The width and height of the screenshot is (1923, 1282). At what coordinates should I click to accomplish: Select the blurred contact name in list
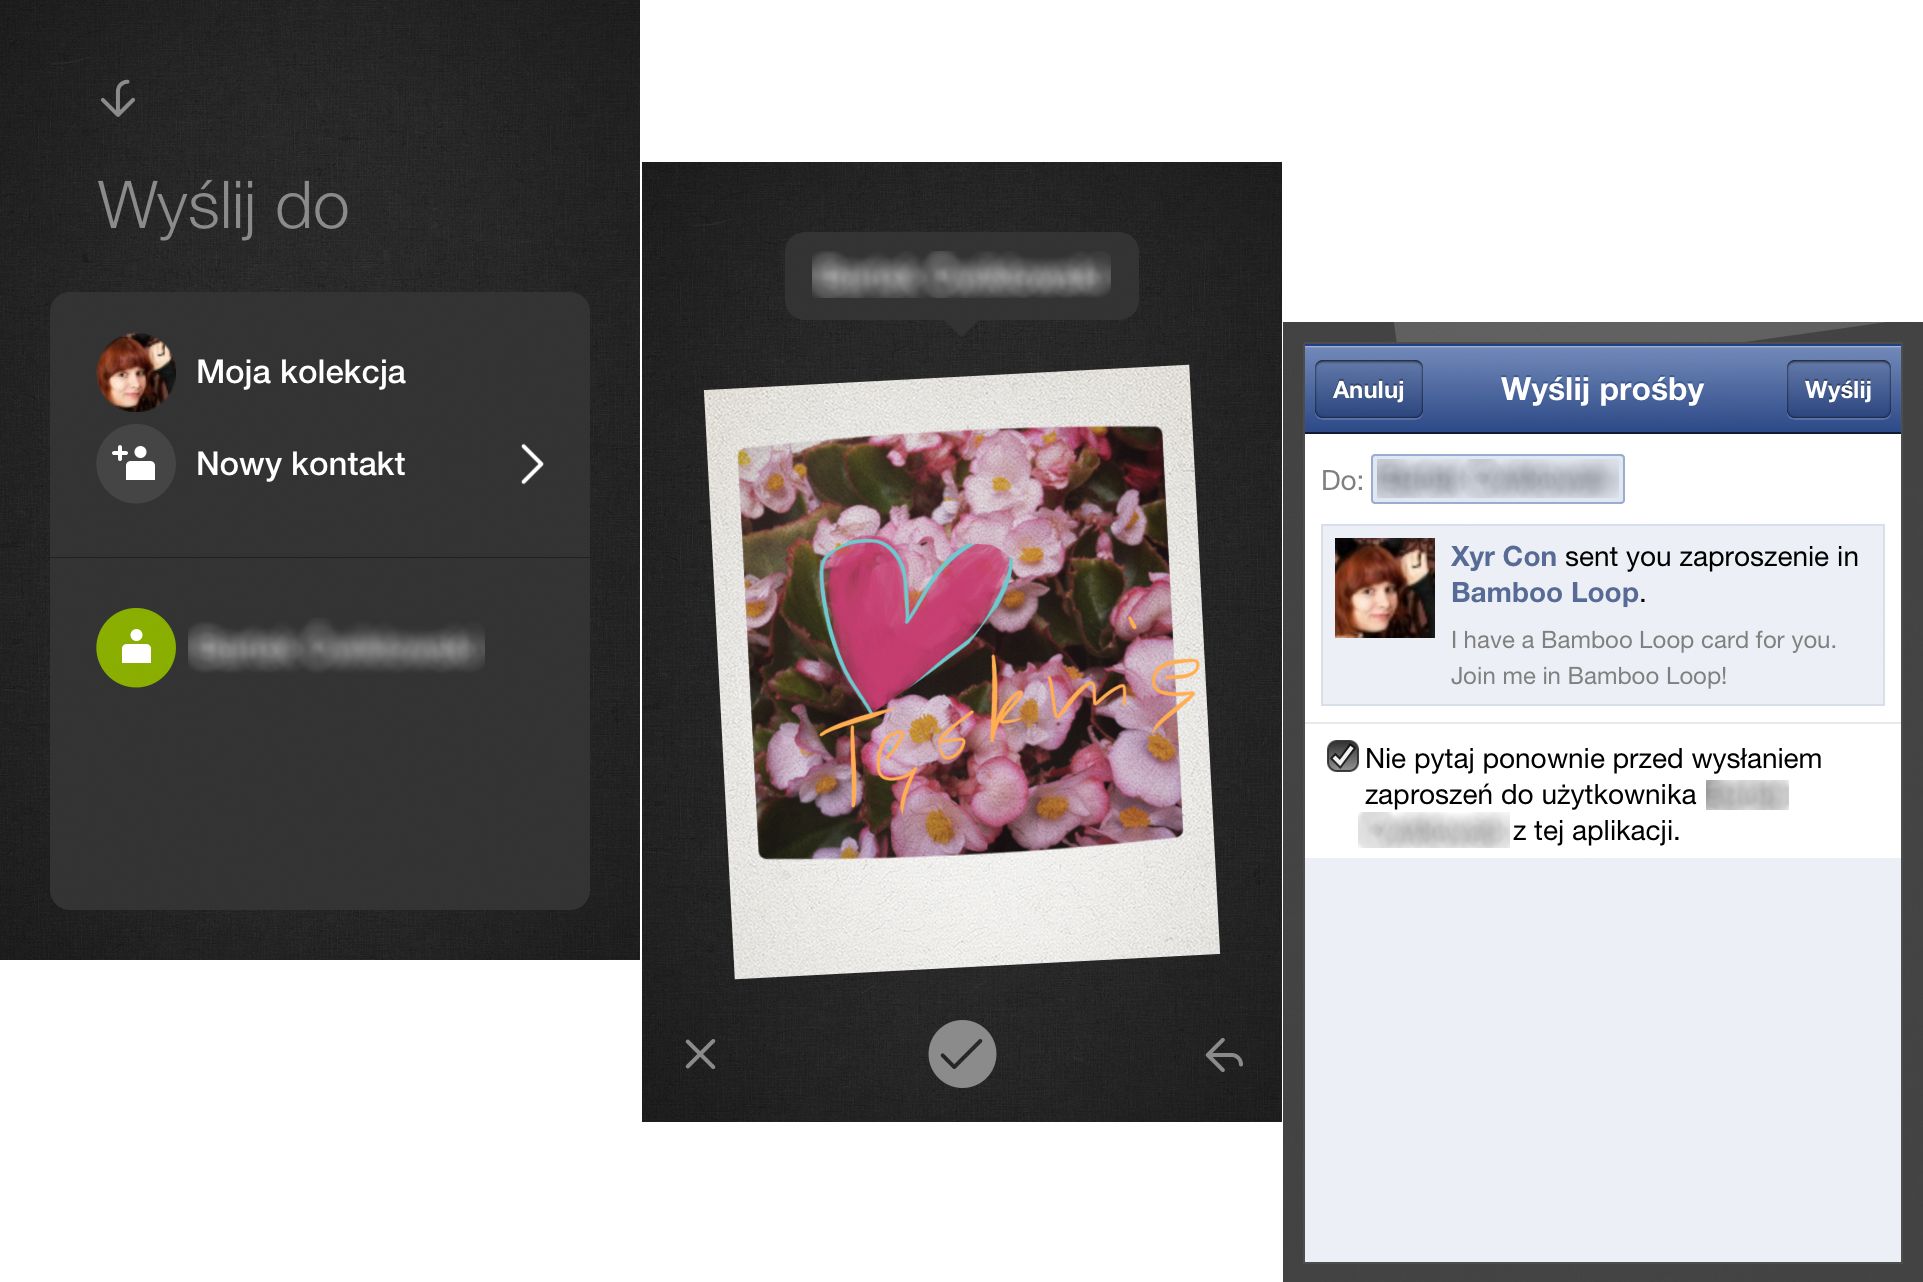pos(336,648)
